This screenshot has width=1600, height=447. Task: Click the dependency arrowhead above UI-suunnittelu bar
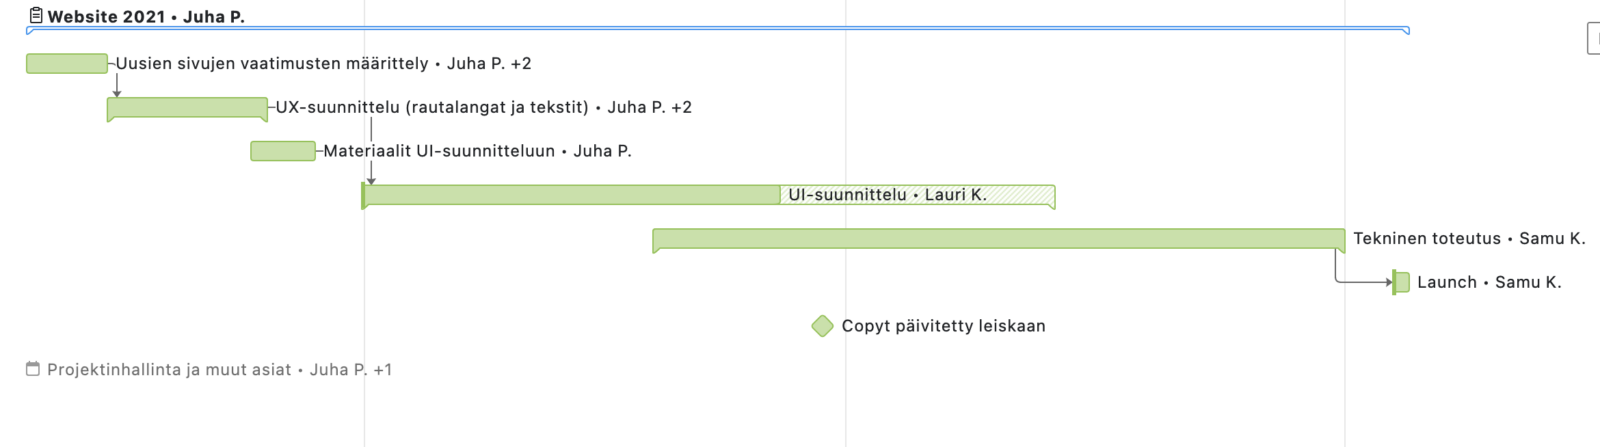[371, 179]
